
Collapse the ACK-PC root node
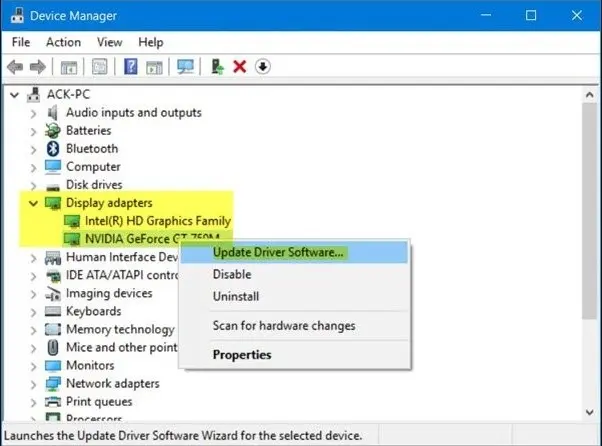pos(15,95)
